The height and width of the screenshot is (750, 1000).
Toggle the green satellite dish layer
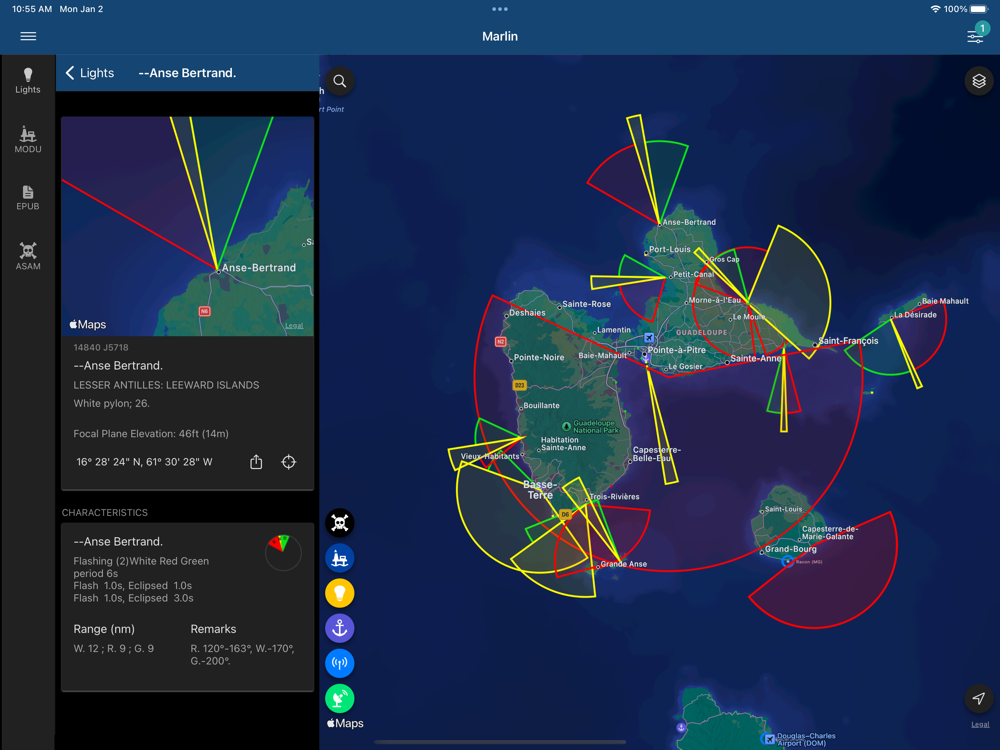click(340, 698)
